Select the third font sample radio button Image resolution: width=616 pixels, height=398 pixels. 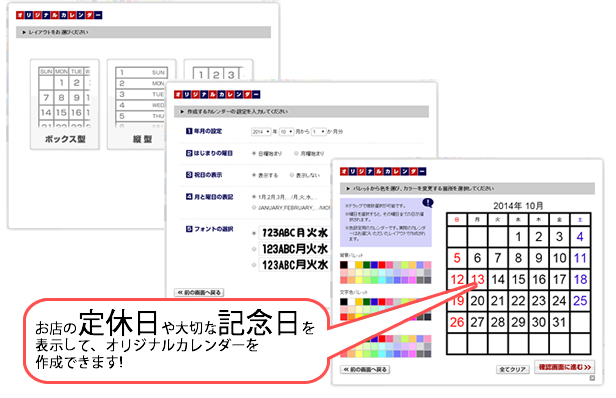click(254, 265)
